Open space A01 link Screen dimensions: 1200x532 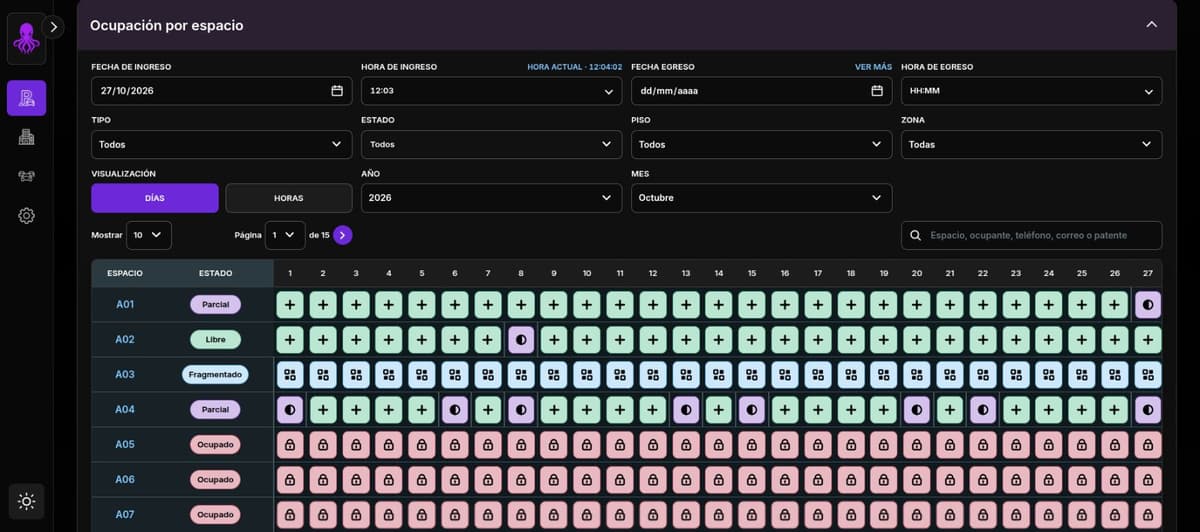[x=125, y=304]
